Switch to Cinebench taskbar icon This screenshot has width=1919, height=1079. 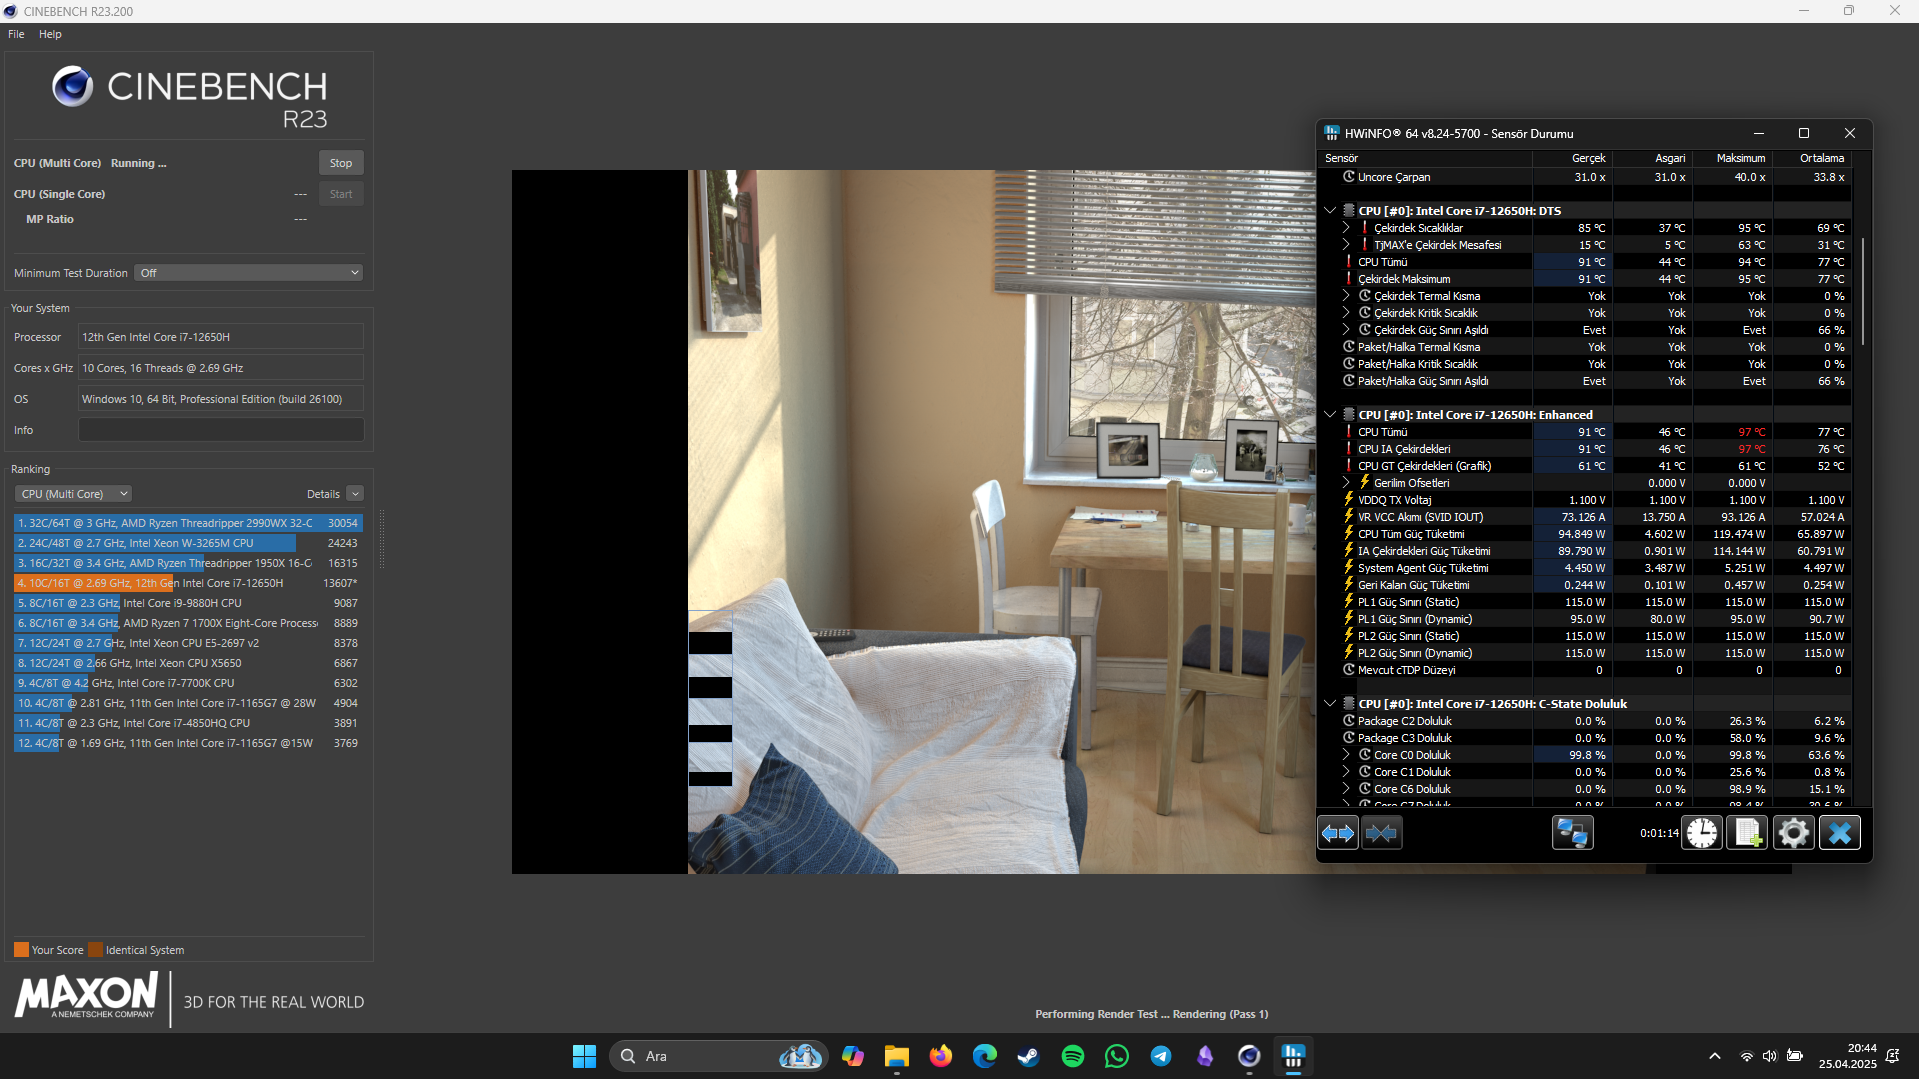[x=1249, y=1056]
